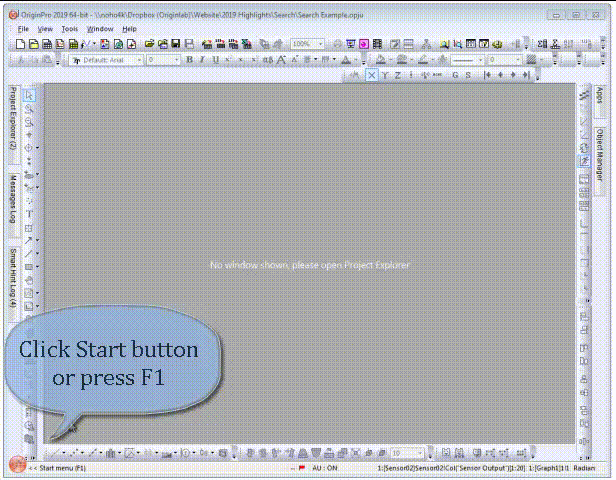Screen dimensions: 616x480
Task: Click the Open Template icon
Action: 163,44
